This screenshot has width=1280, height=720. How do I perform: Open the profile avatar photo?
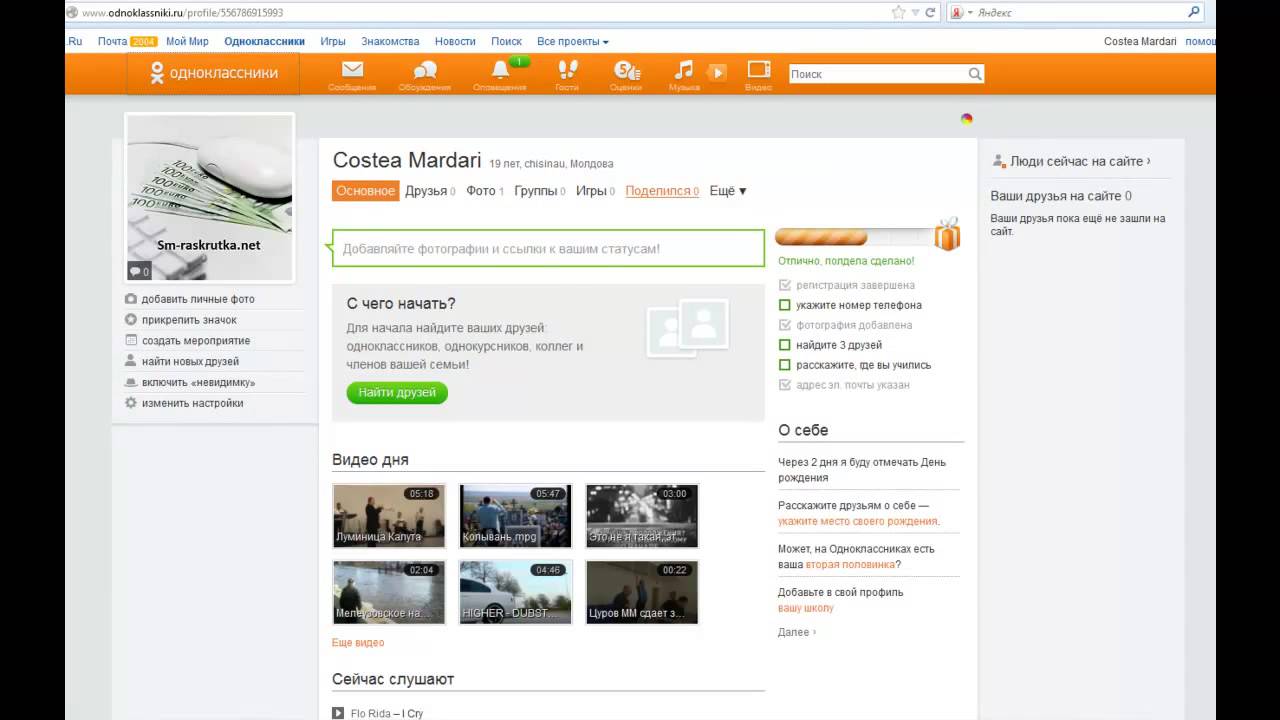click(210, 197)
